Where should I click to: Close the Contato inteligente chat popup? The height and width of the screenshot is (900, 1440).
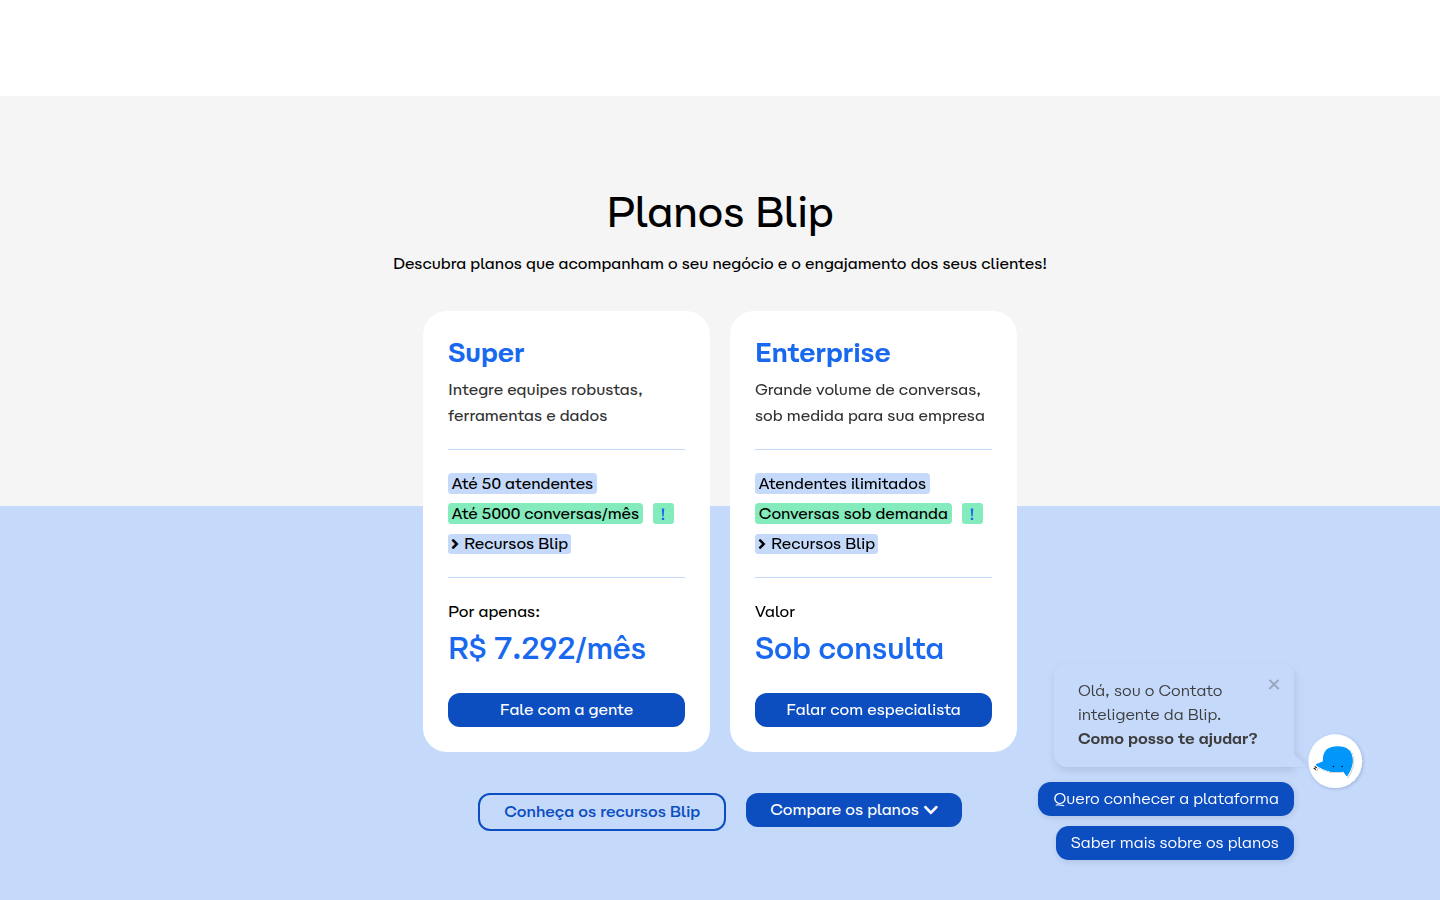pyautogui.click(x=1274, y=685)
